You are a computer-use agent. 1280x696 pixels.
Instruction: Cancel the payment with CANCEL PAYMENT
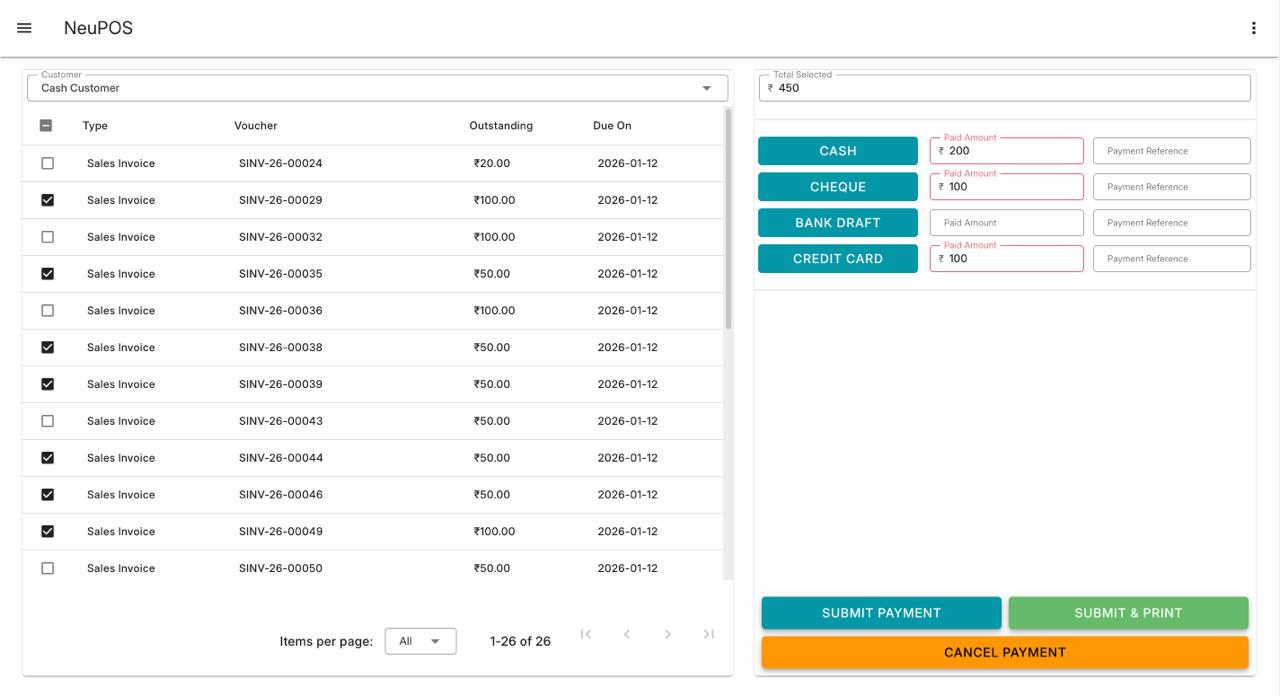coord(1005,652)
